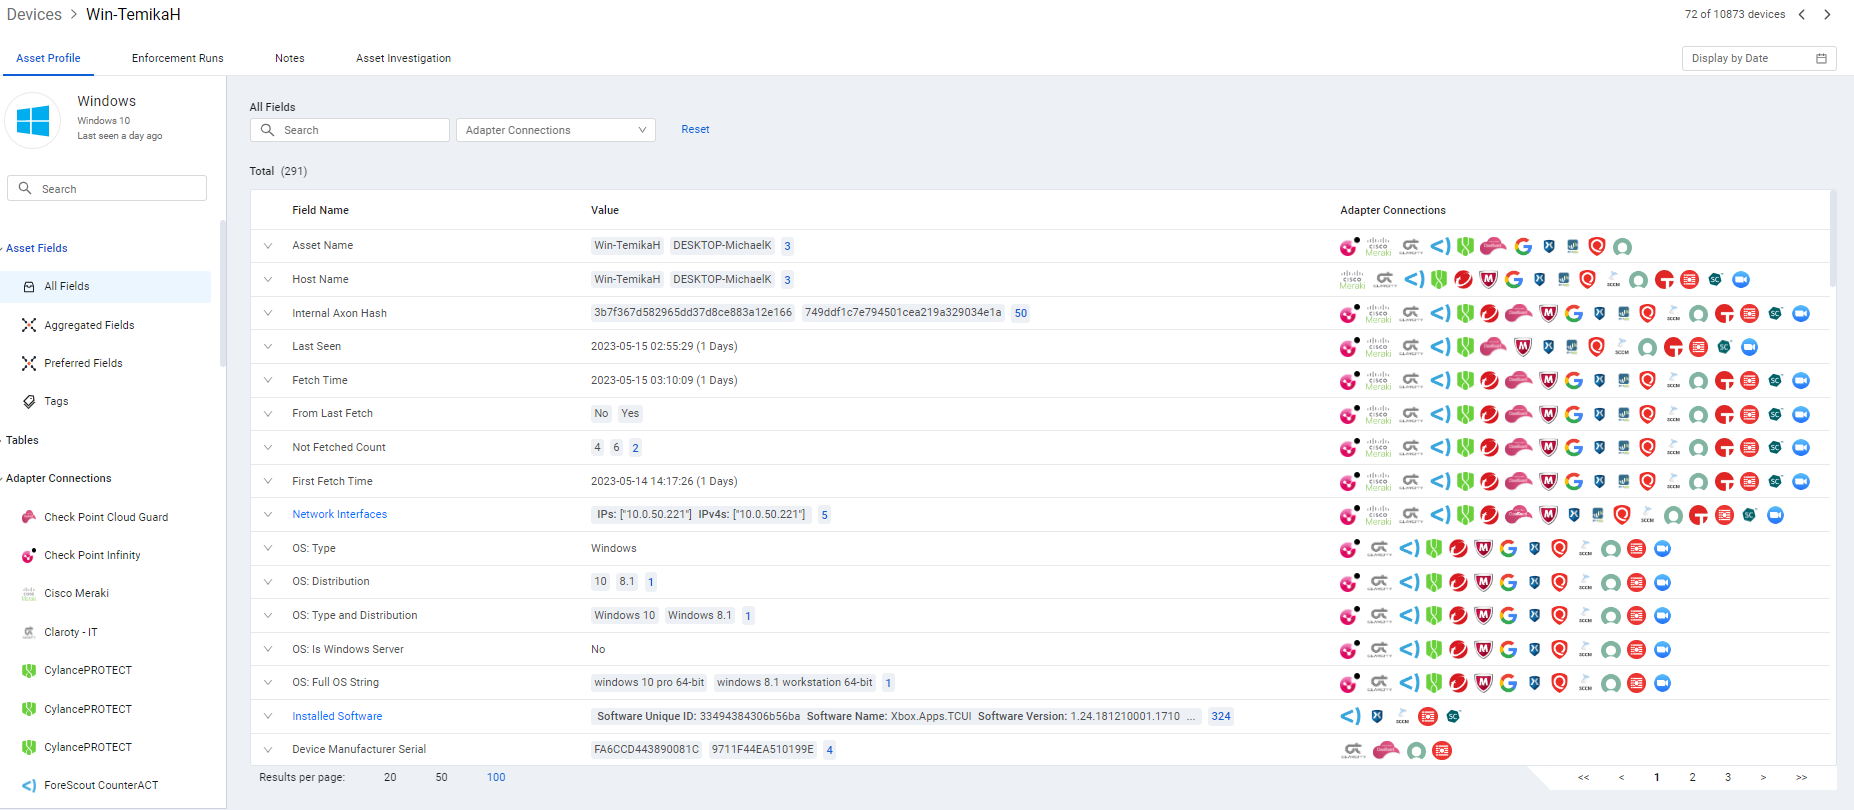This screenshot has width=1854, height=810.
Task: Expand the Installed Software row
Action: pyautogui.click(x=268, y=716)
